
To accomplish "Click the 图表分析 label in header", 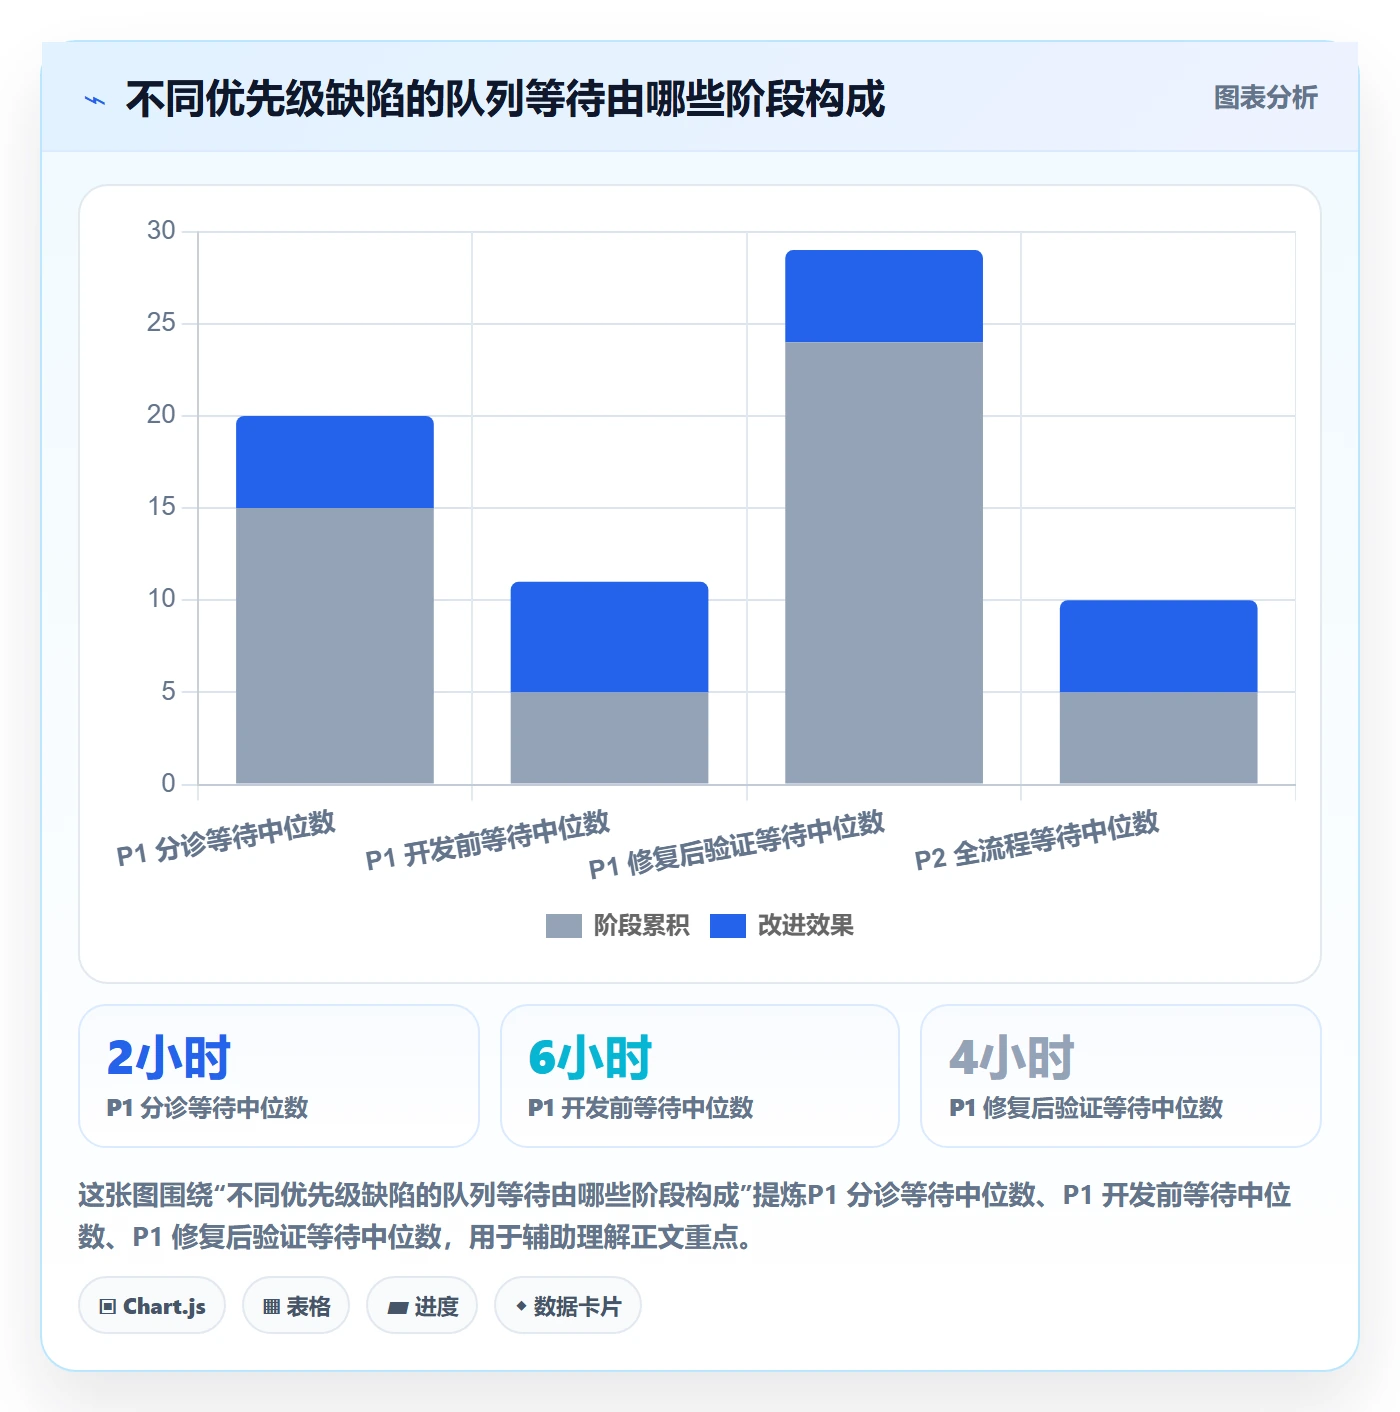I will click(x=1265, y=98).
